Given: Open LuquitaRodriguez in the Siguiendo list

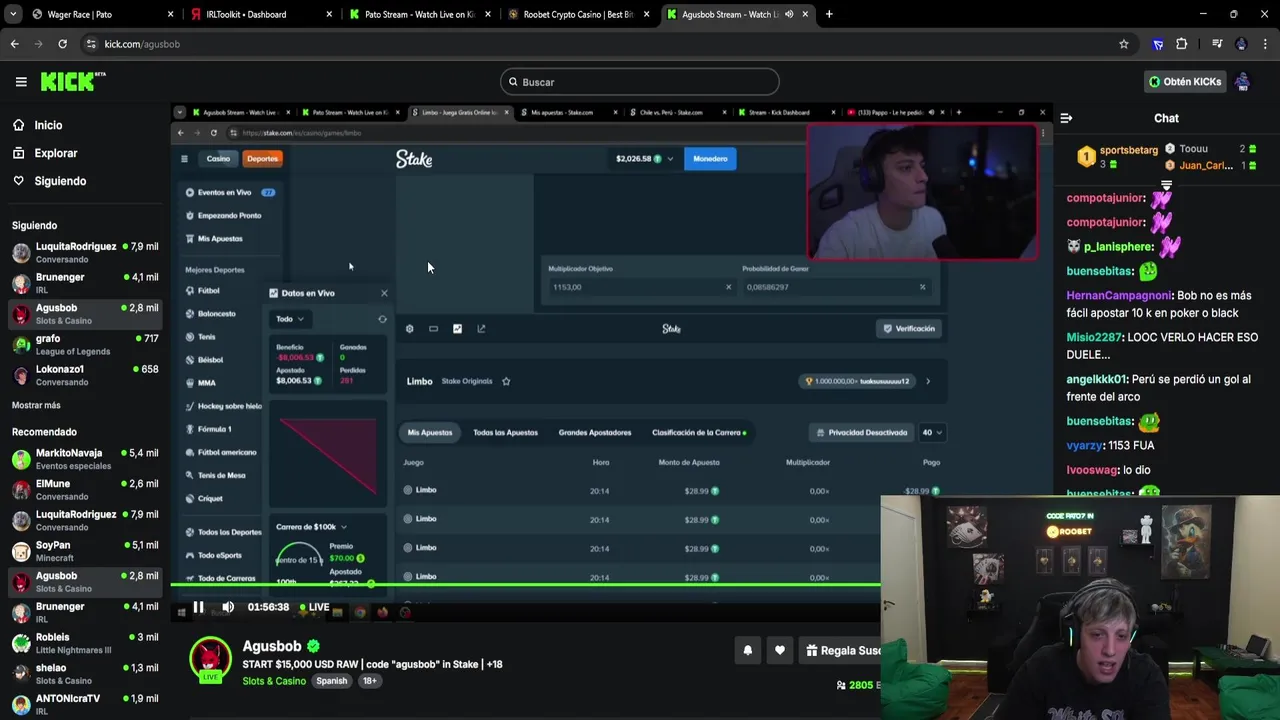Looking at the screenshot, I should [x=84, y=252].
